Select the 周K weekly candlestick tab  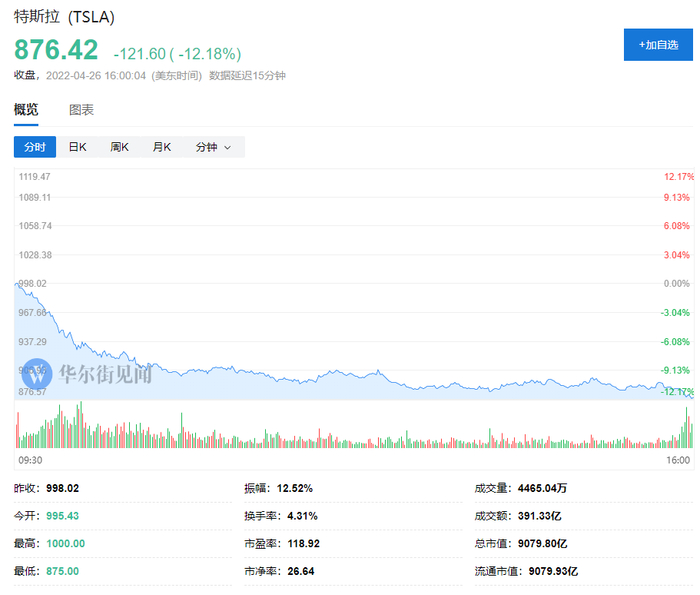[119, 147]
